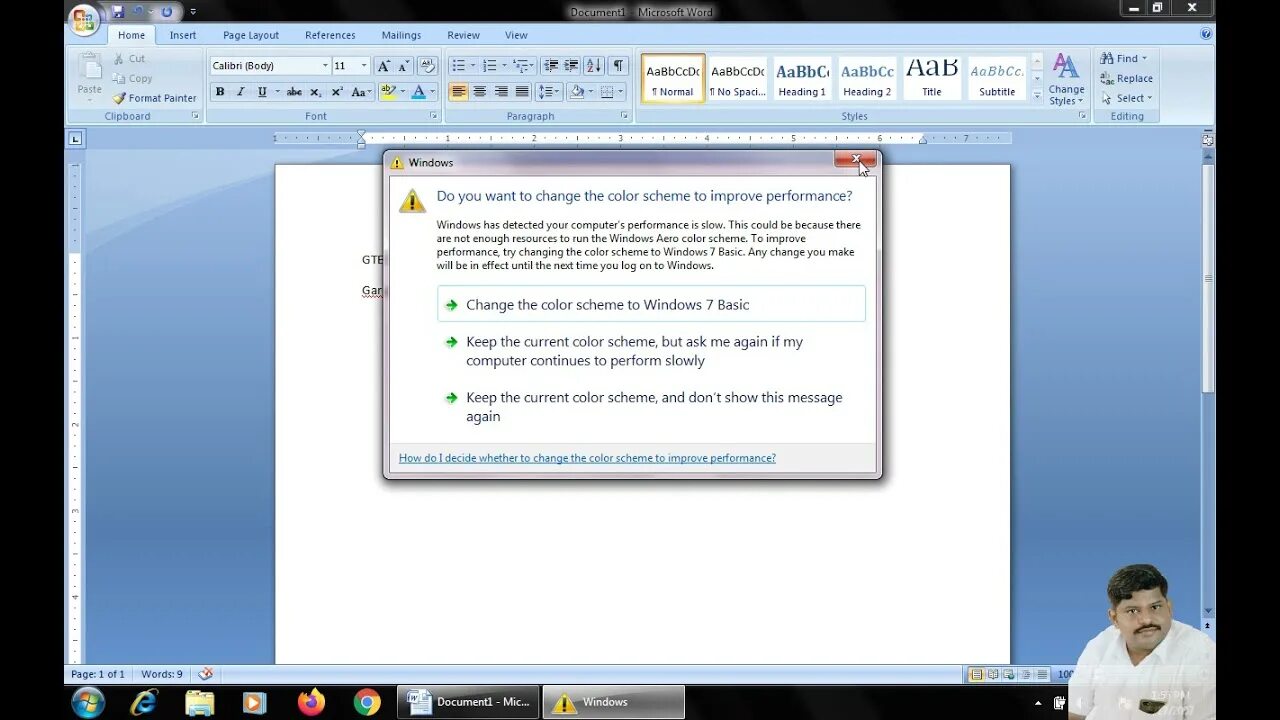
Task: Click the Borders icon in Paragraph group
Action: (x=607, y=92)
